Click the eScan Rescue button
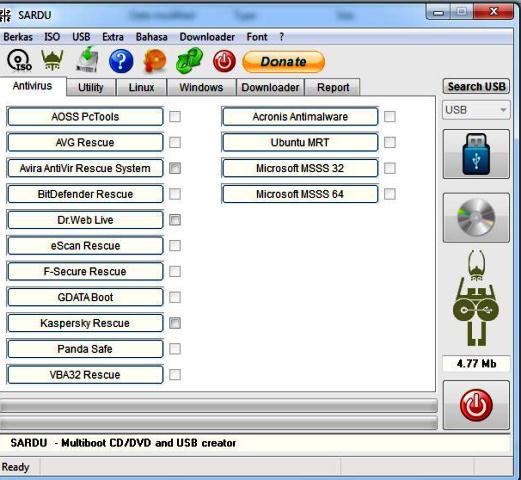Viewport: 521px width, 480px height. [85, 246]
